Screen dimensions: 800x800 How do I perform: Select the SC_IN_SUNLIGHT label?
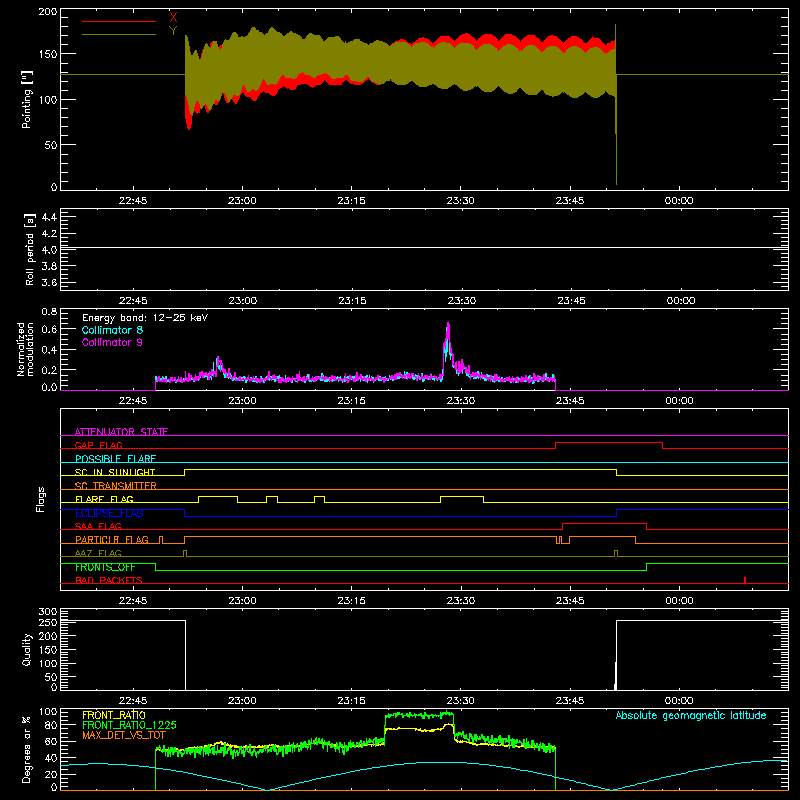click(115, 472)
